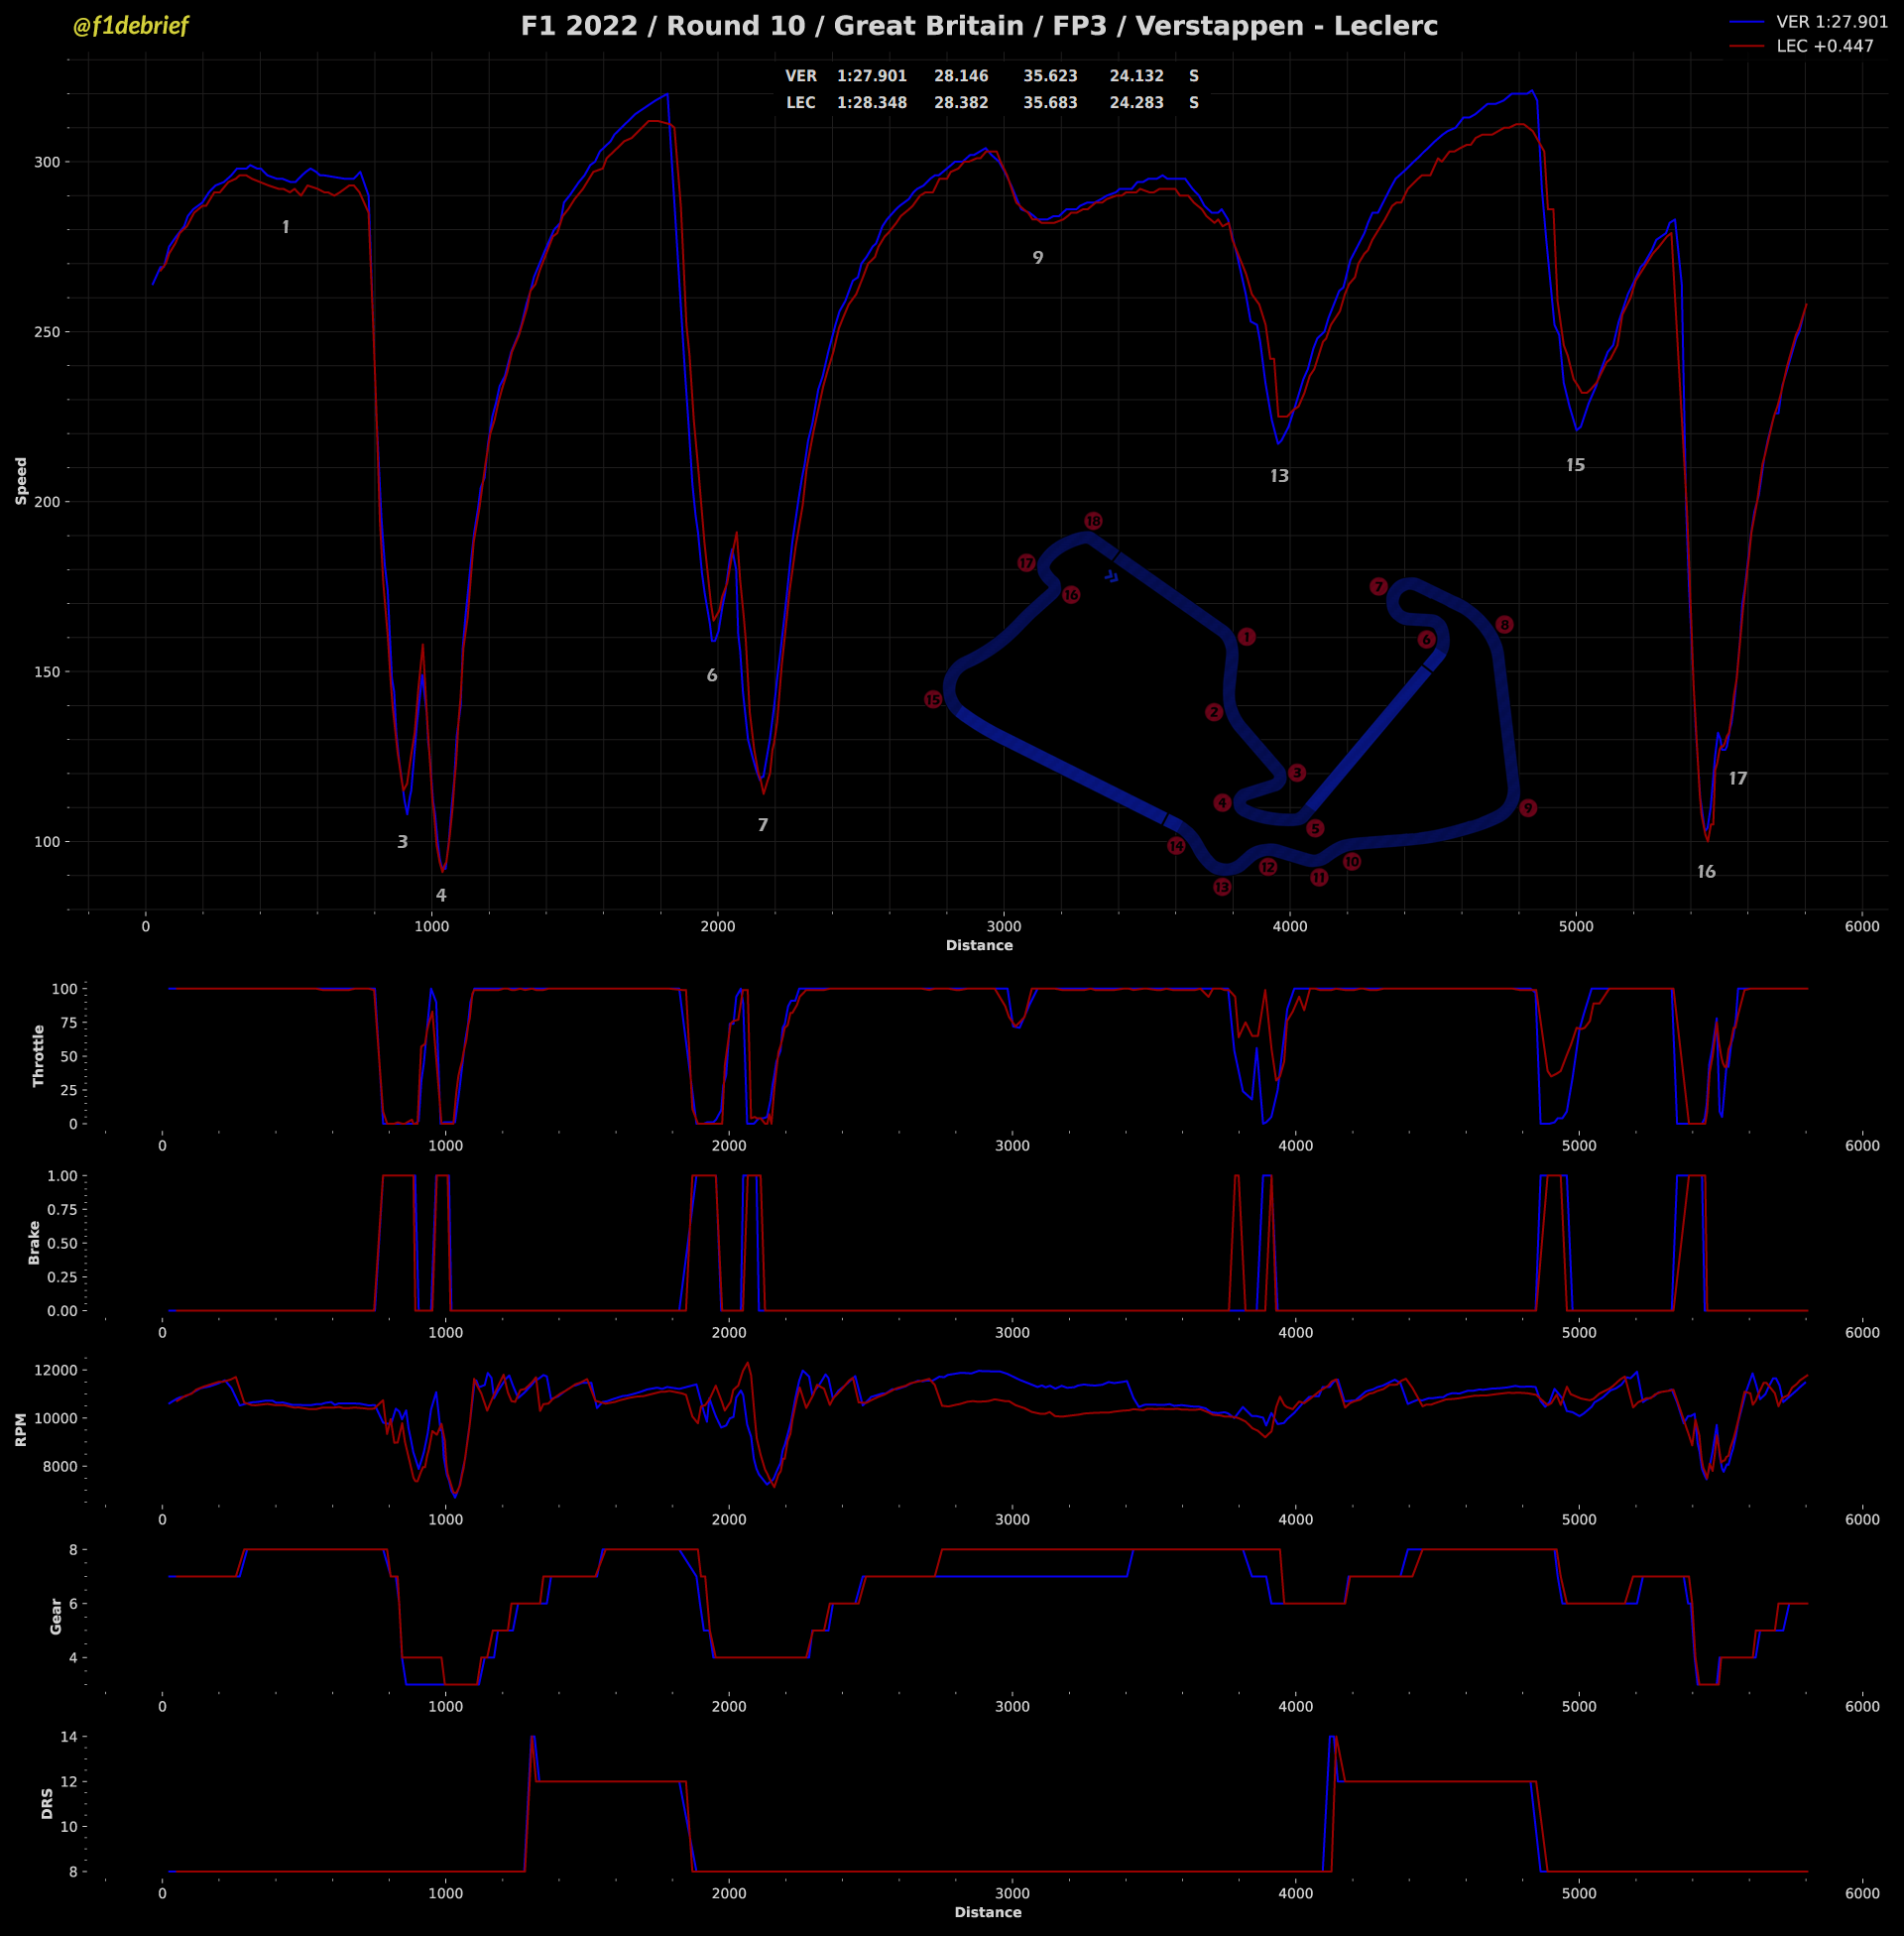The width and height of the screenshot is (1904, 1936).
Task: Click lap time "1:28.348" in the table
Action: pyautogui.click(x=872, y=103)
